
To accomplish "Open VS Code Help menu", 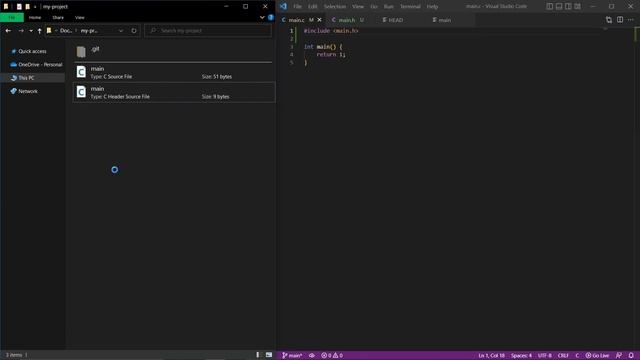I will (432, 7).
